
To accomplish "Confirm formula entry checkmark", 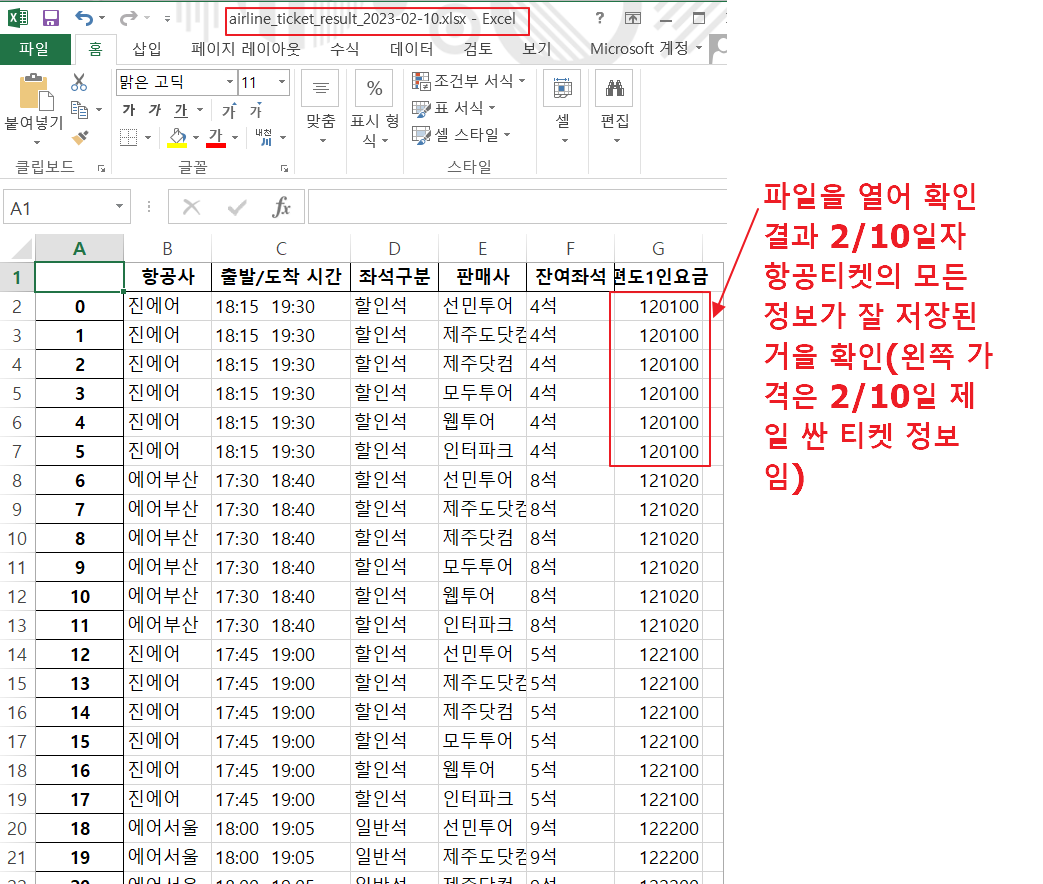I will [237, 208].
